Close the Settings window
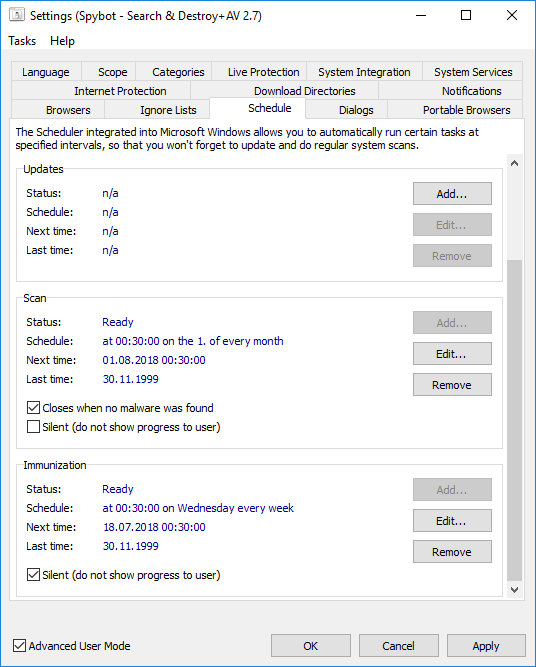The image size is (536, 667). pos(512,15)
